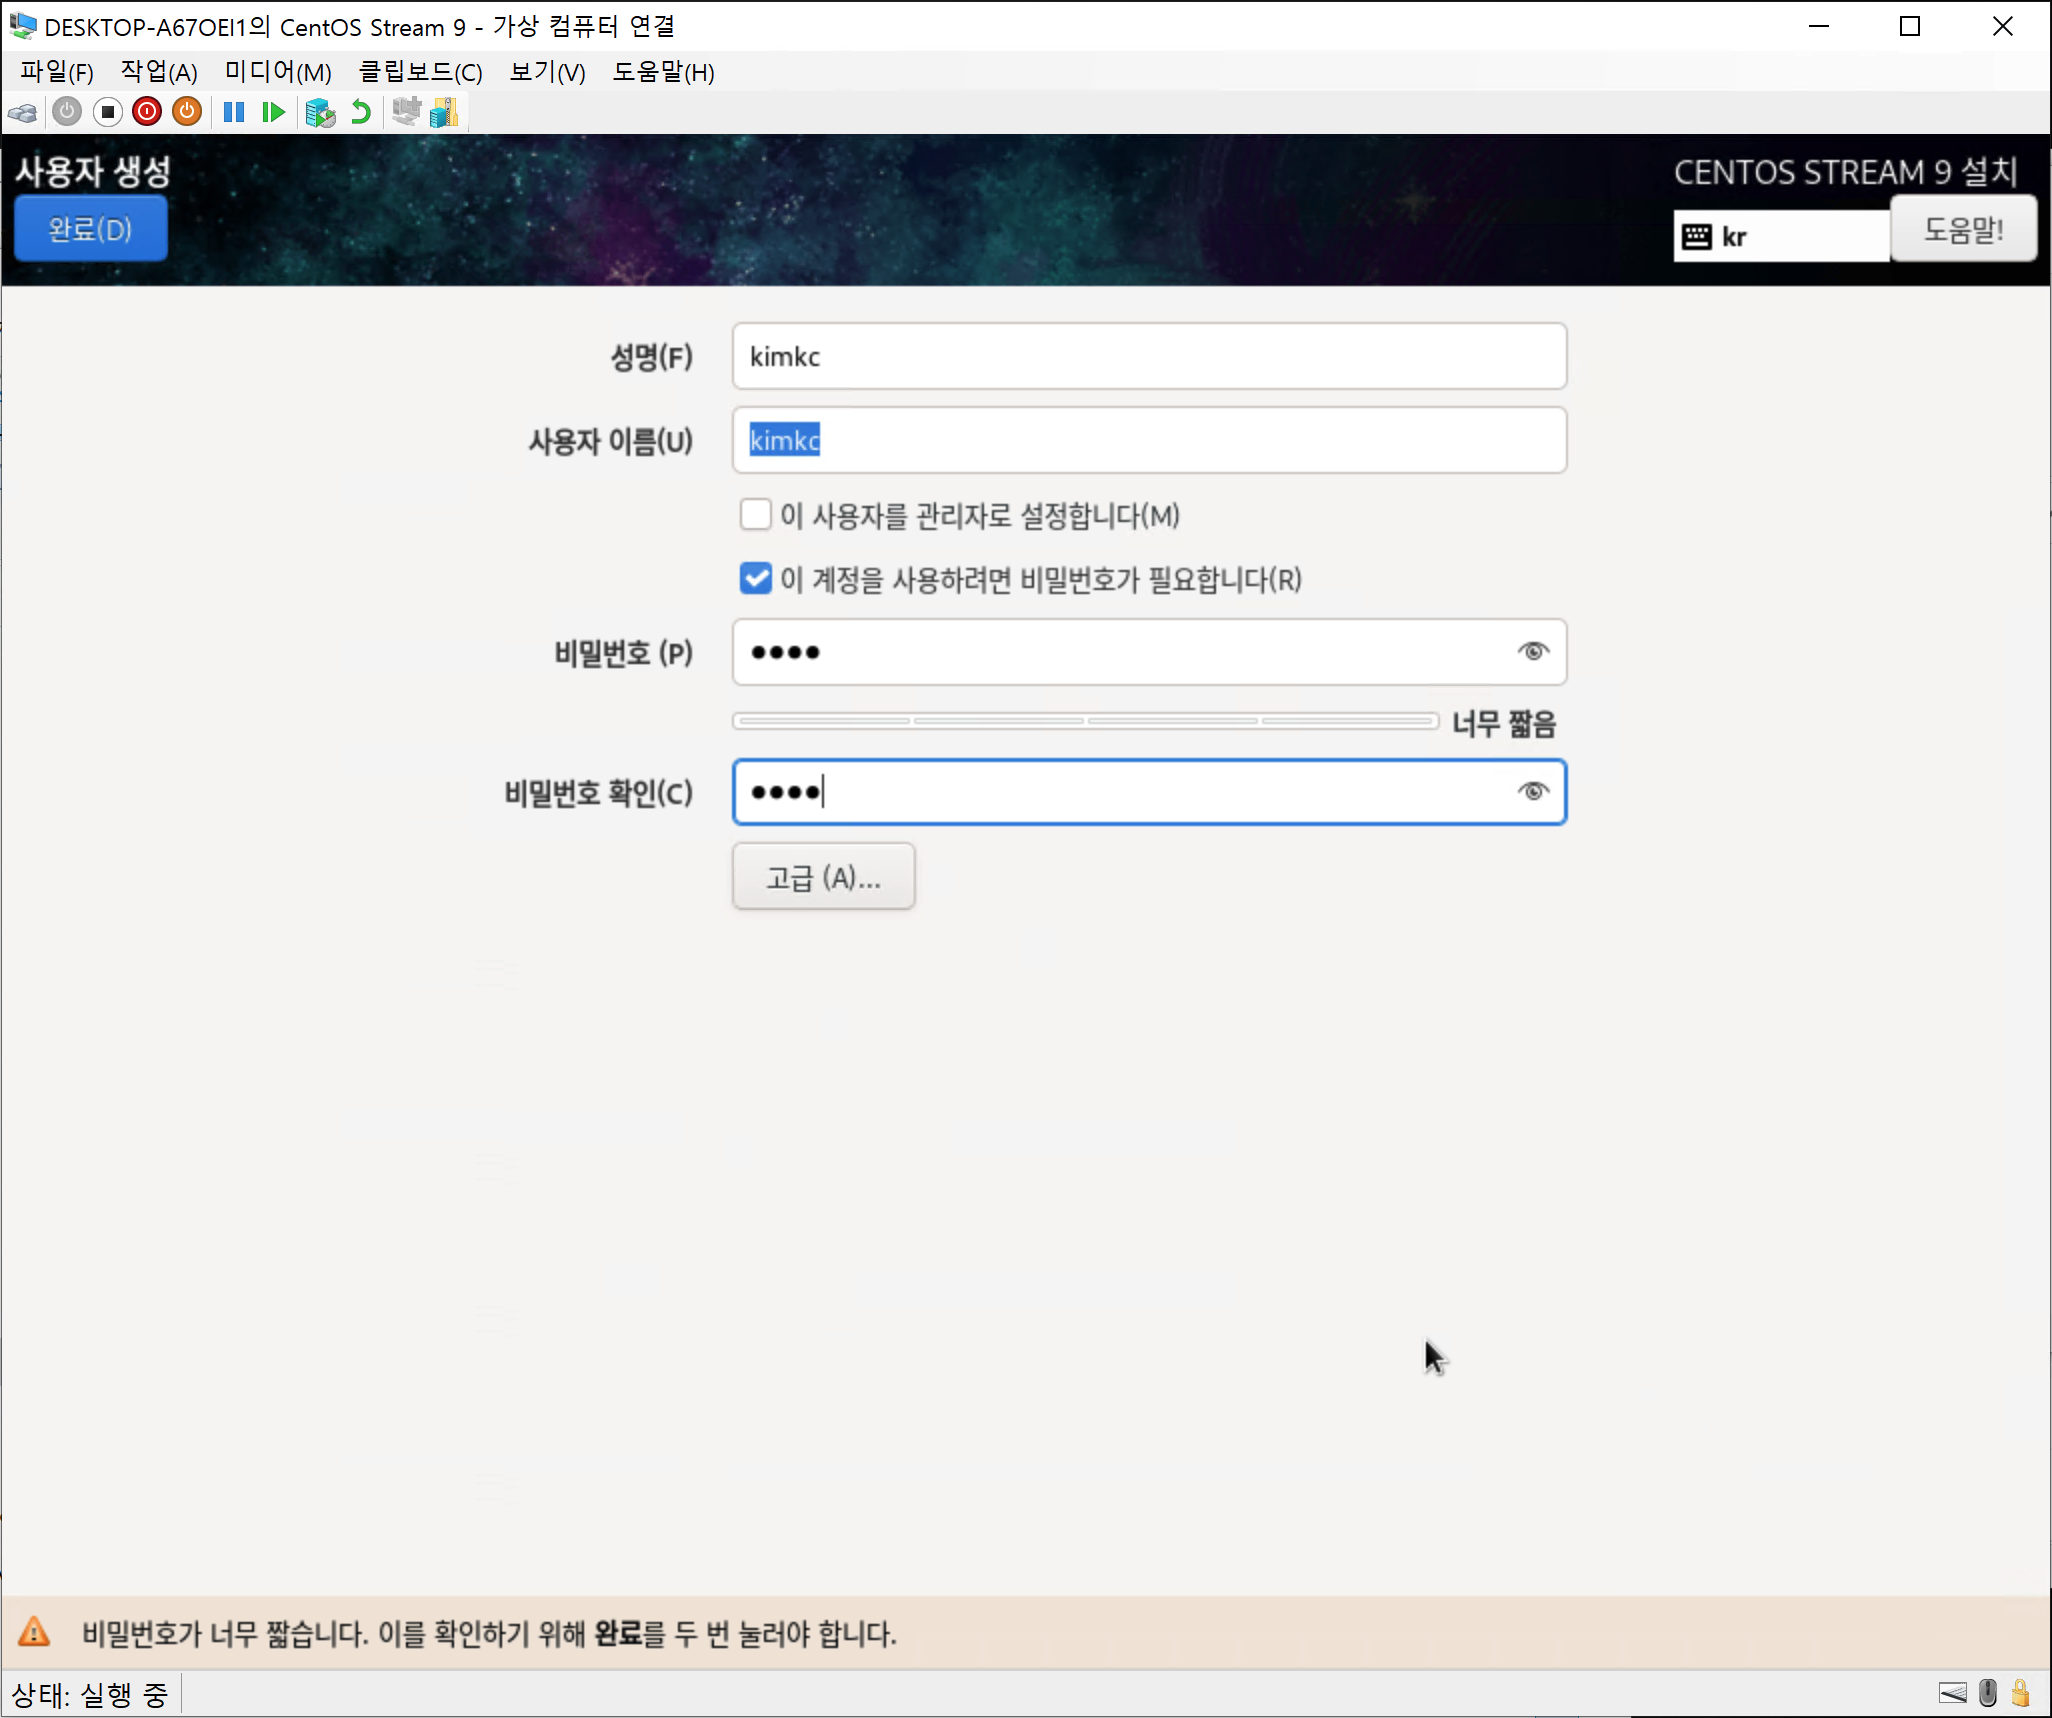Click the Share/Resources toolbar icon

coord(444,112)
